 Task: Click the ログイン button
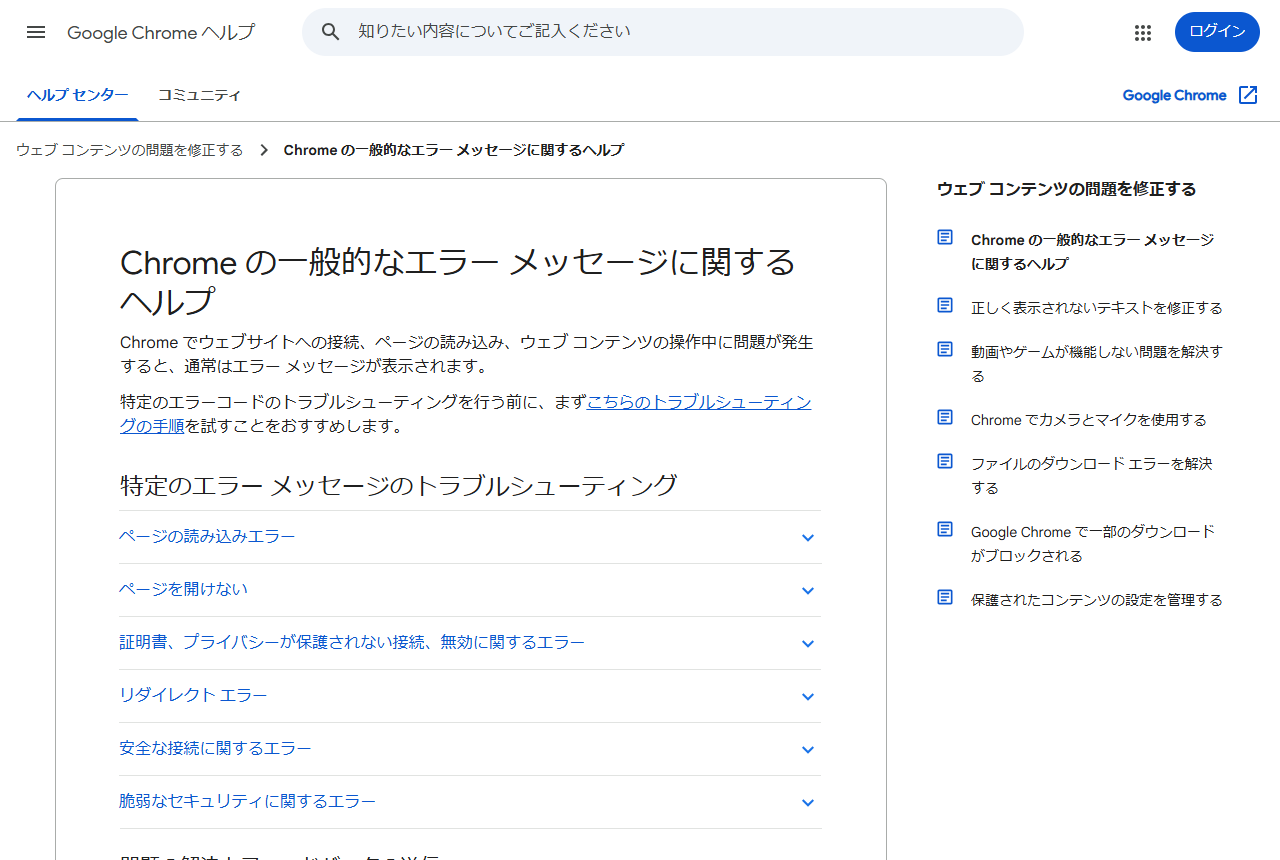click(1217, 32)
